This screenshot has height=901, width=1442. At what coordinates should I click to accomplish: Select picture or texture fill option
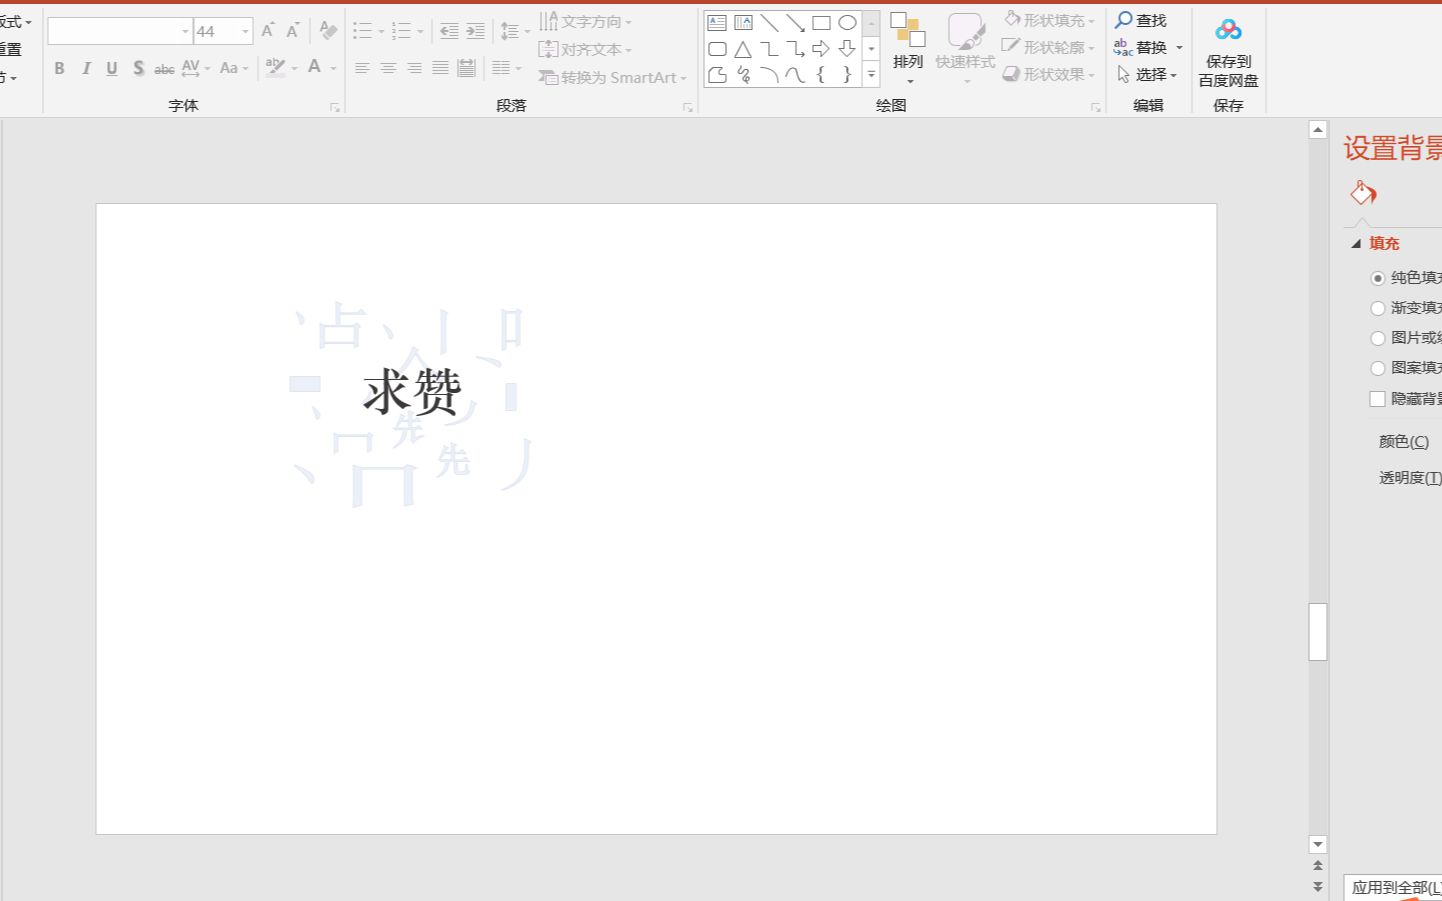[x=1378, y=338]
